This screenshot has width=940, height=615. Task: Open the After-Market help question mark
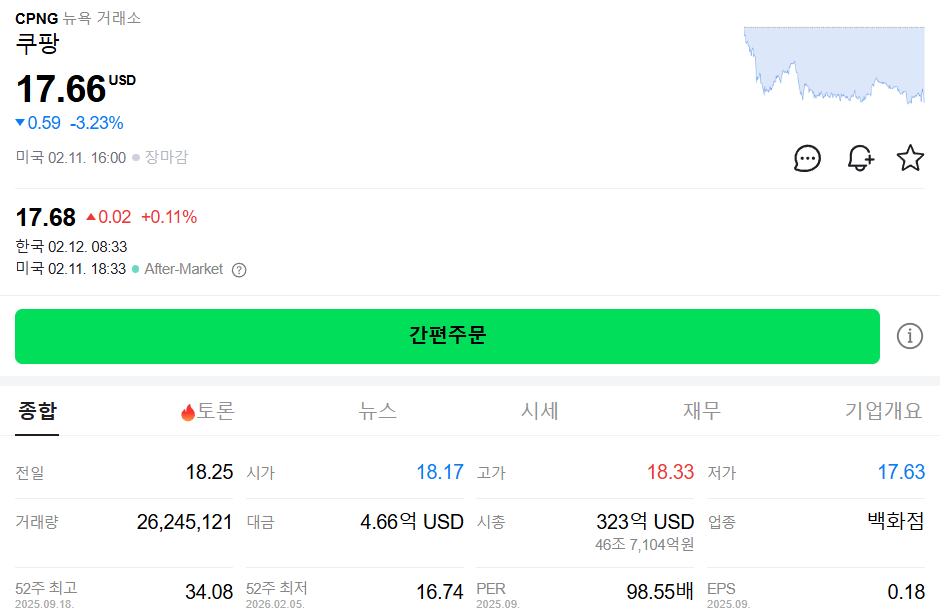point(239,270)
